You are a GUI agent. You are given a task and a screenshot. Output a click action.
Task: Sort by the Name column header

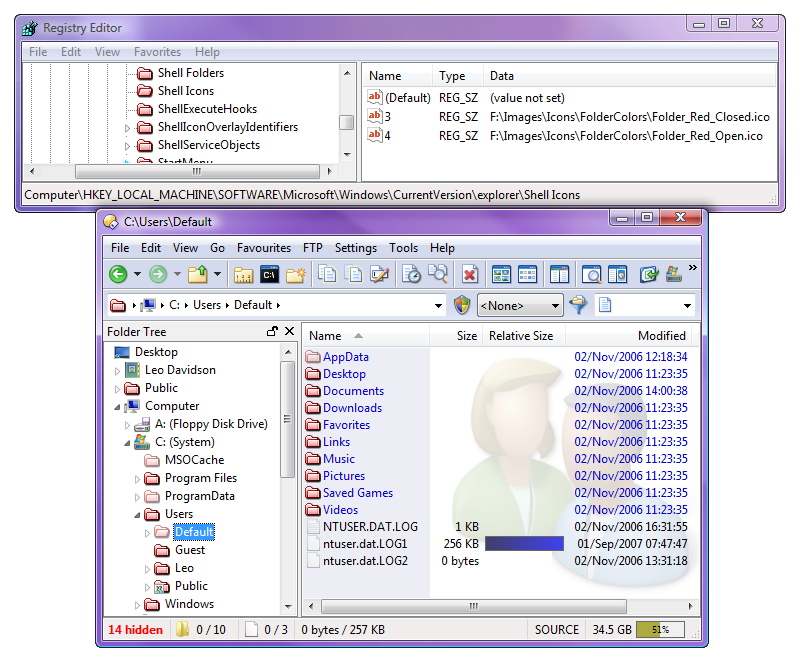[366, 336]
